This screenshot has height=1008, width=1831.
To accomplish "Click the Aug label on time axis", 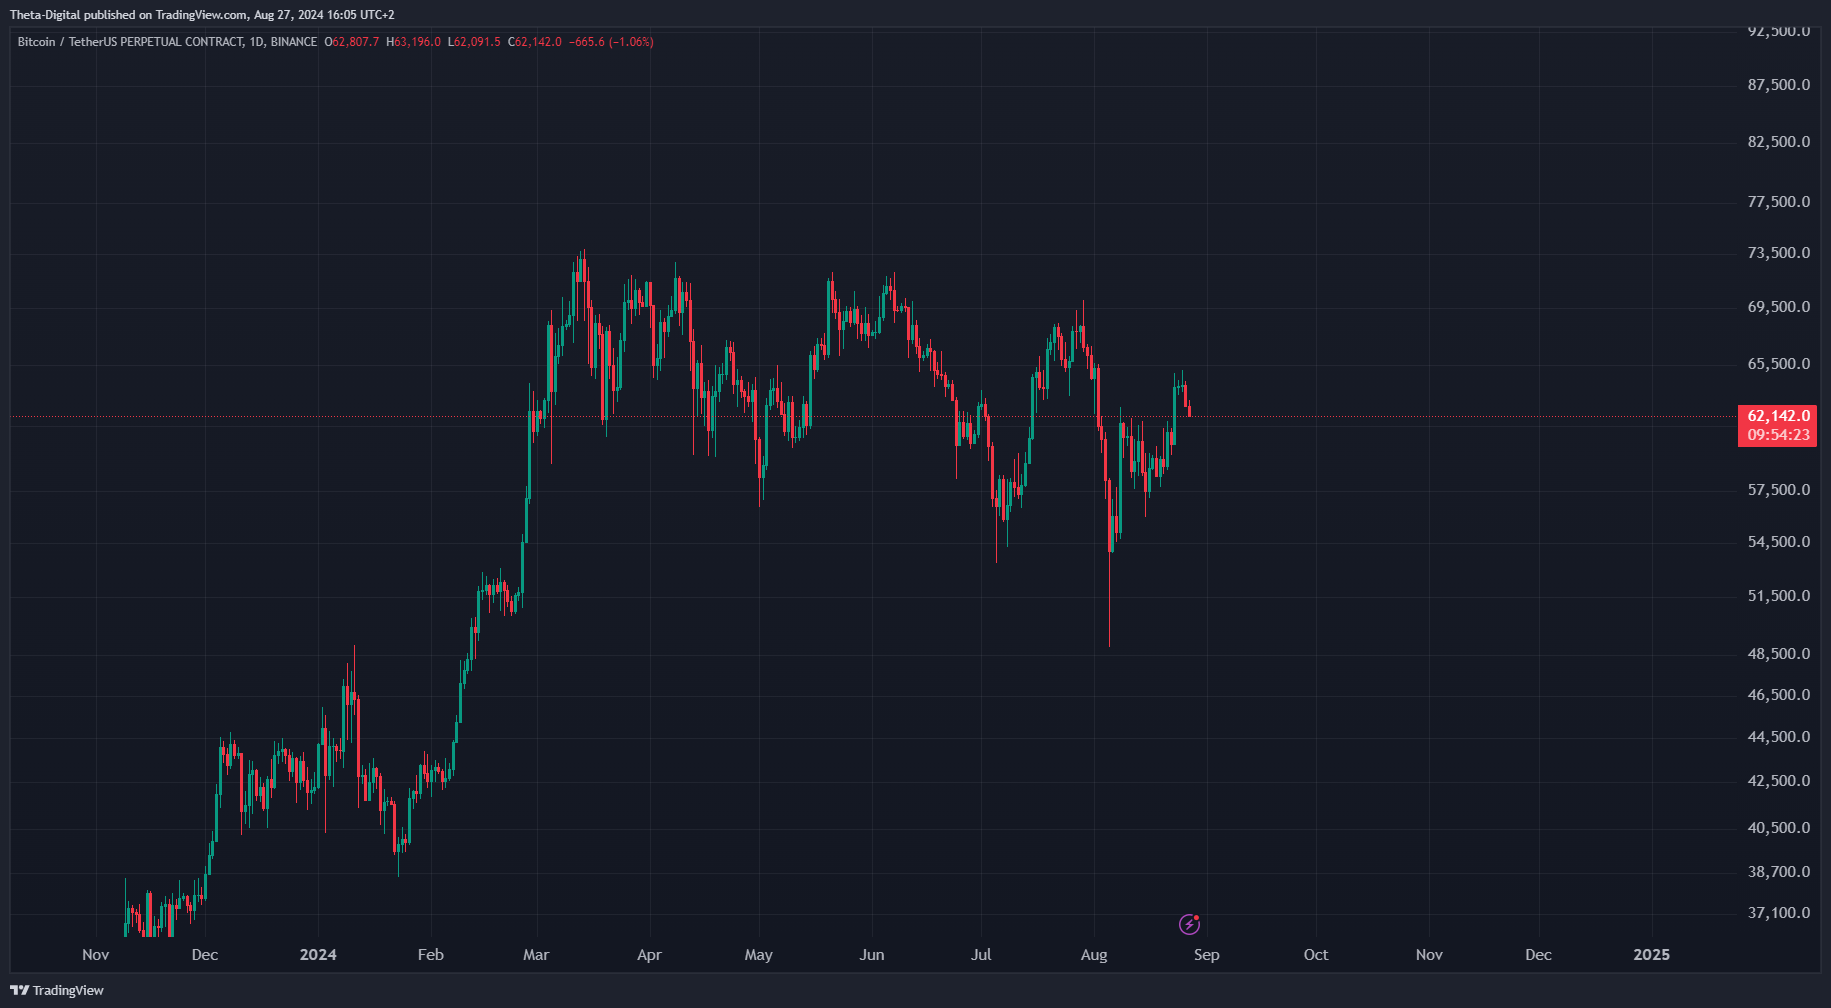I will (x=1094, y=955).
